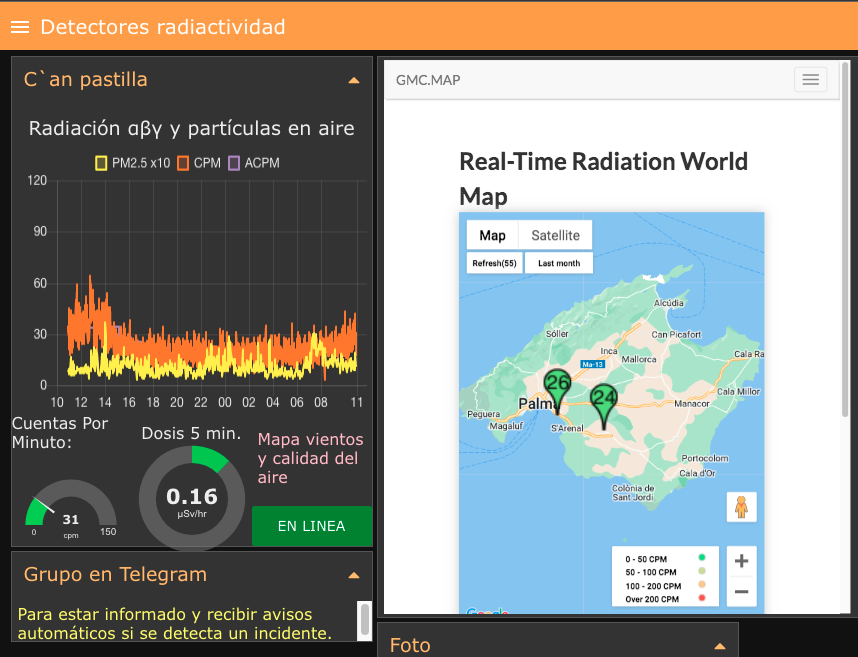The height and width of the screenshot is (657, 858).
Task: Click the Over 200 CPM legend entry
Action: 665,599
